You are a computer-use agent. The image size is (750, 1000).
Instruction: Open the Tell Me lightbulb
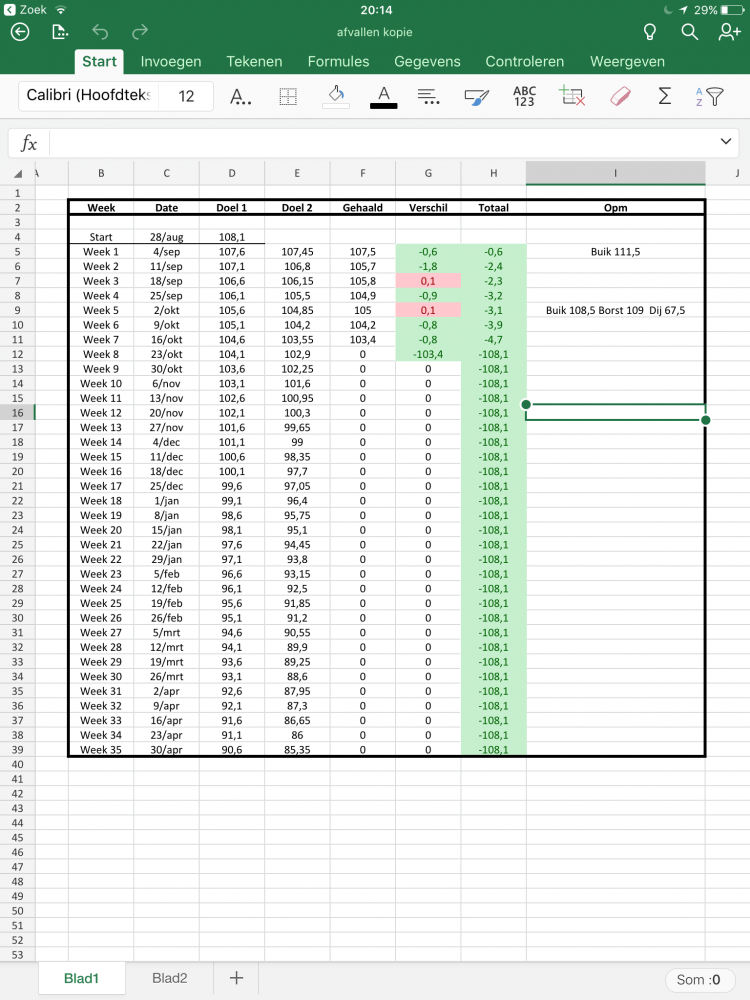pyautogui.click(x=649, y=32)
